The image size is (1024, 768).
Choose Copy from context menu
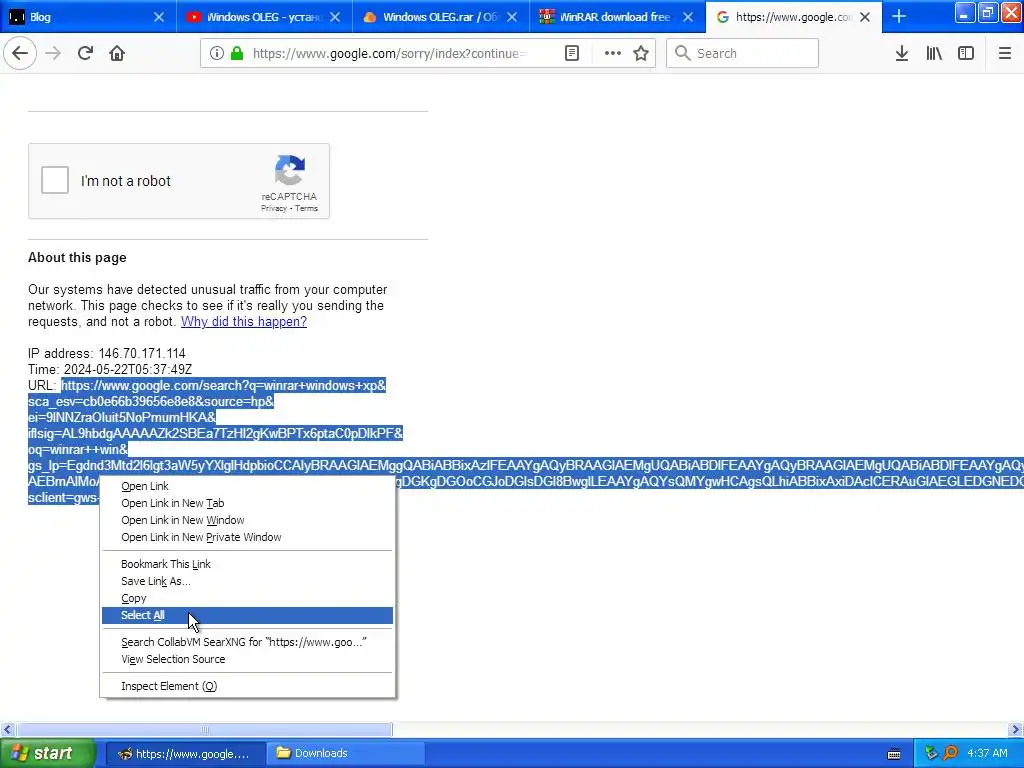(248, 598)
